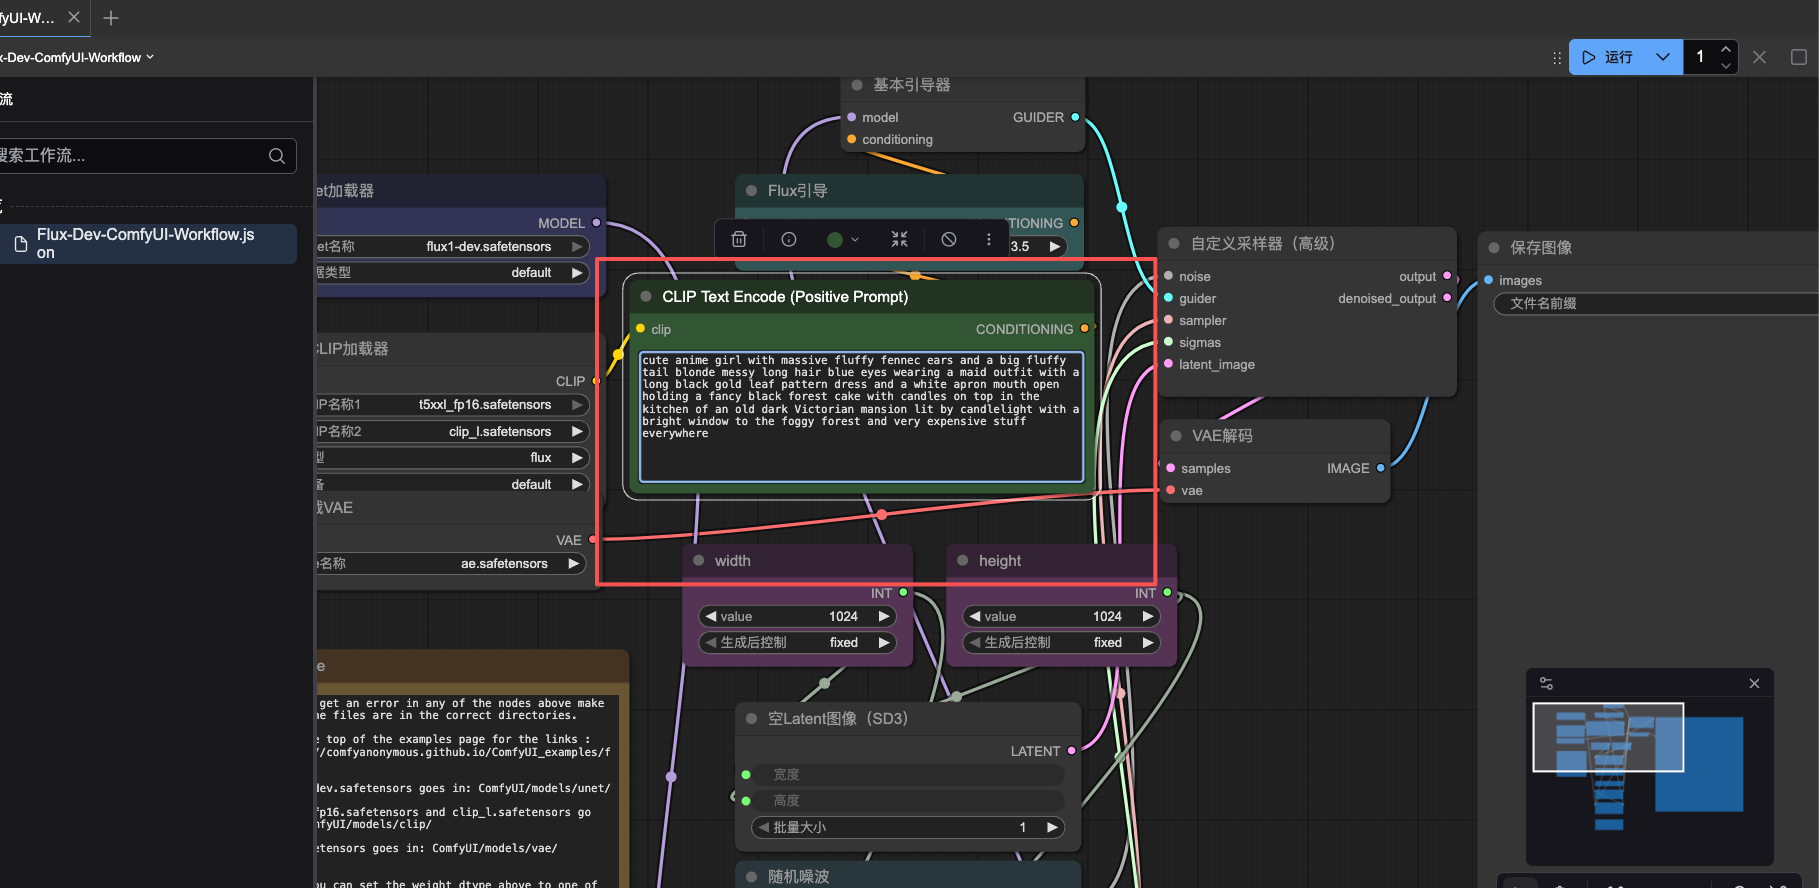Open a new workflow tab with plus
1819x888 pixels.
pos(111,18)
